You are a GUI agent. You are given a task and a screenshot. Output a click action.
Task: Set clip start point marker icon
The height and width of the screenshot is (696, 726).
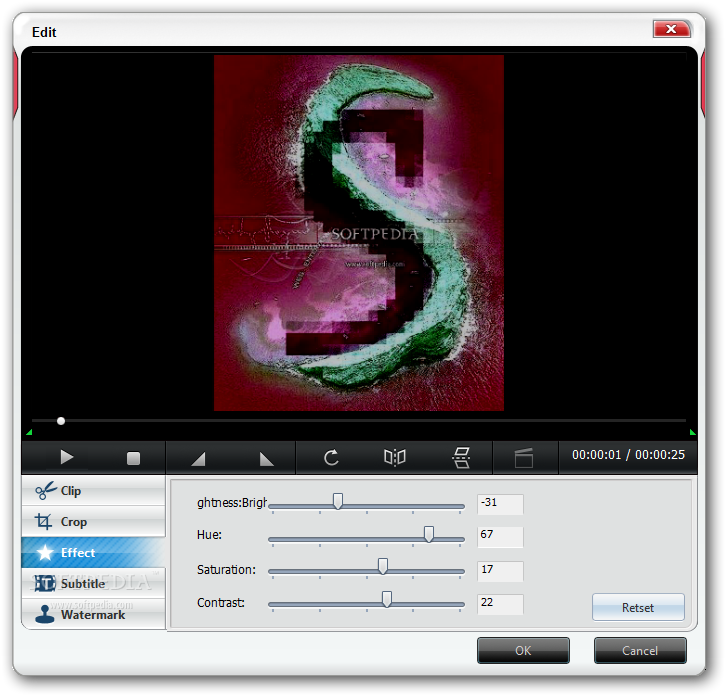pyautogui.click(x=198, y=459)
